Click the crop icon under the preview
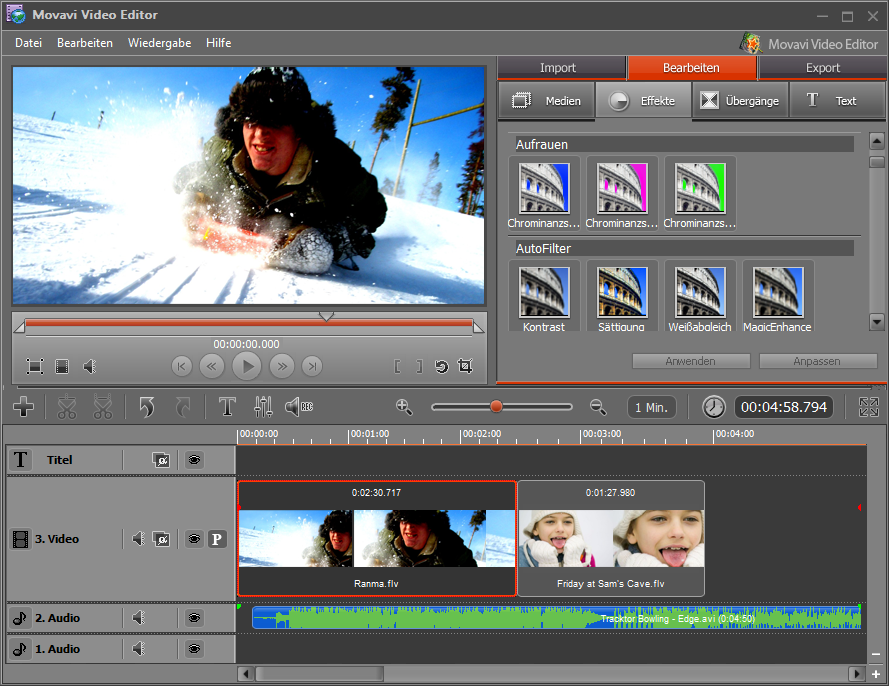 click(x=464, y=366)
